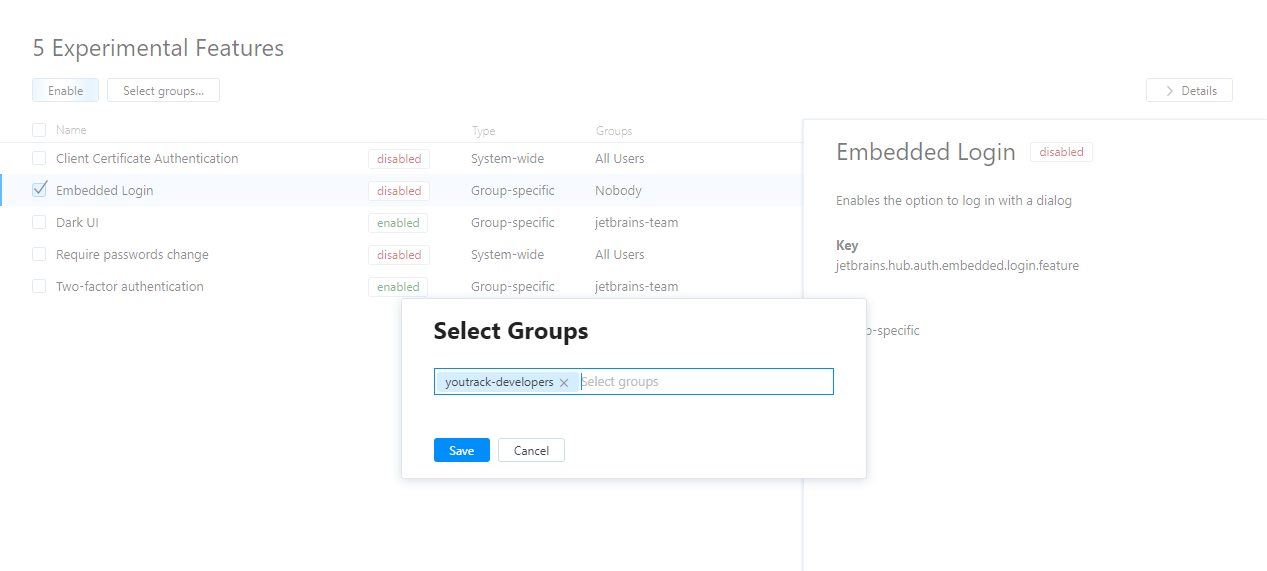Tick the Client Certificate Authentication checkbox
The width and height of the screenshot is (1267, 571).
pyautogui.click(x=39, y=158)
